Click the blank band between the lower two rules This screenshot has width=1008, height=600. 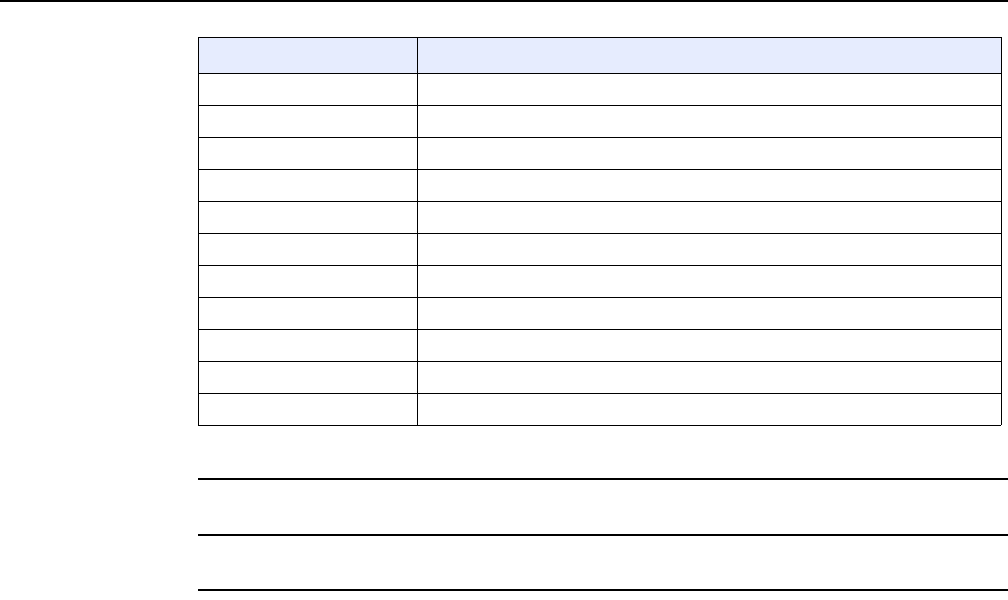[x=602, y=562]
